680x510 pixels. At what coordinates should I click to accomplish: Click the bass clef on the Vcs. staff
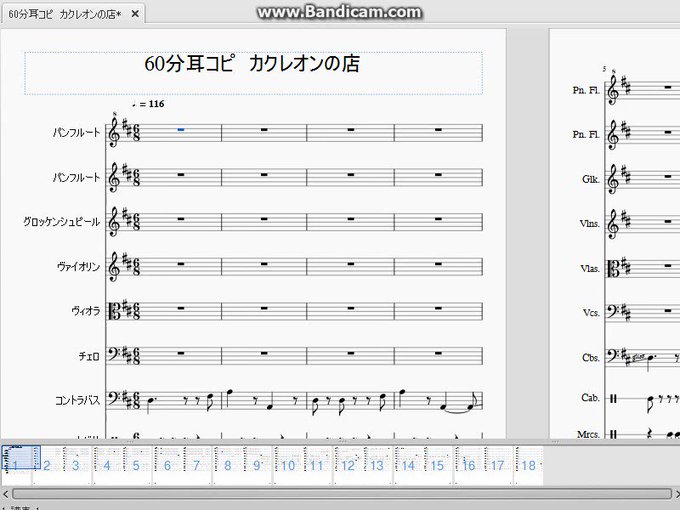[613, 311]
